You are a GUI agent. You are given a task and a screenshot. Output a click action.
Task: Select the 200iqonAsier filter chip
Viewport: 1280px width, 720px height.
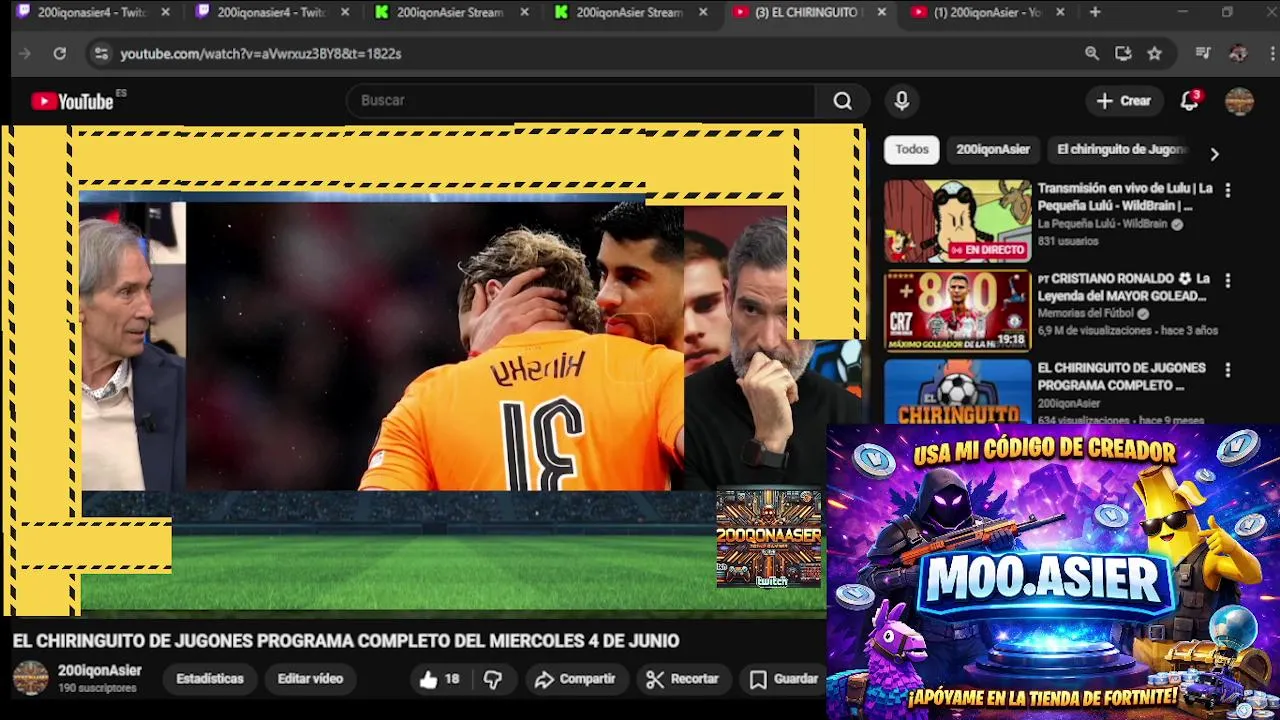[x=992, y=149]
